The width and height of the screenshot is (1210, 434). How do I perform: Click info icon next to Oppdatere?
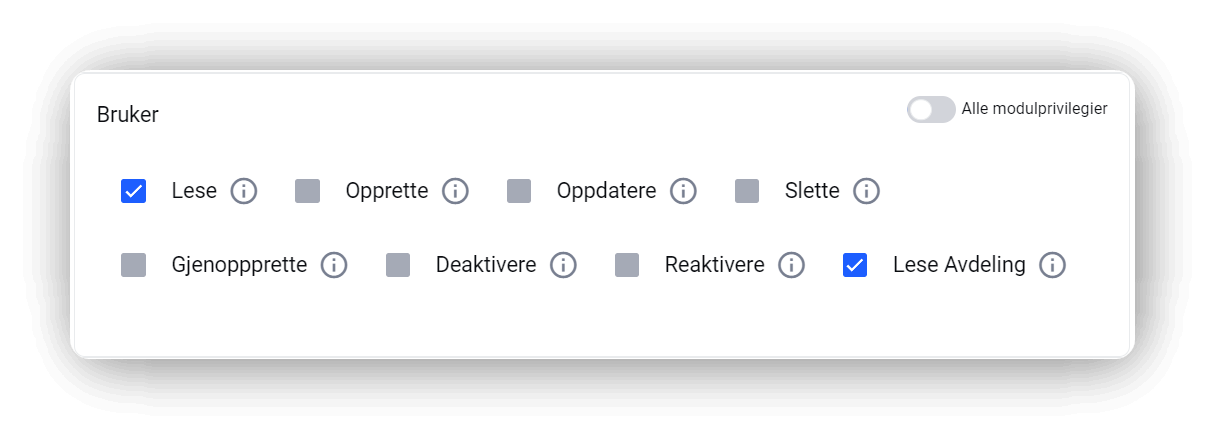683,191
